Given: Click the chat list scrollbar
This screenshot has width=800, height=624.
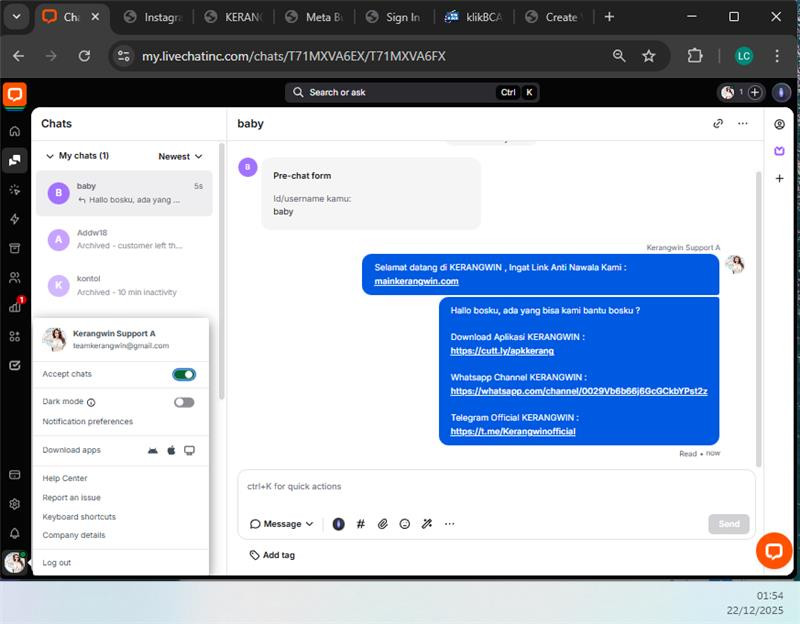Looking at the screenshot, I should 221,271.
